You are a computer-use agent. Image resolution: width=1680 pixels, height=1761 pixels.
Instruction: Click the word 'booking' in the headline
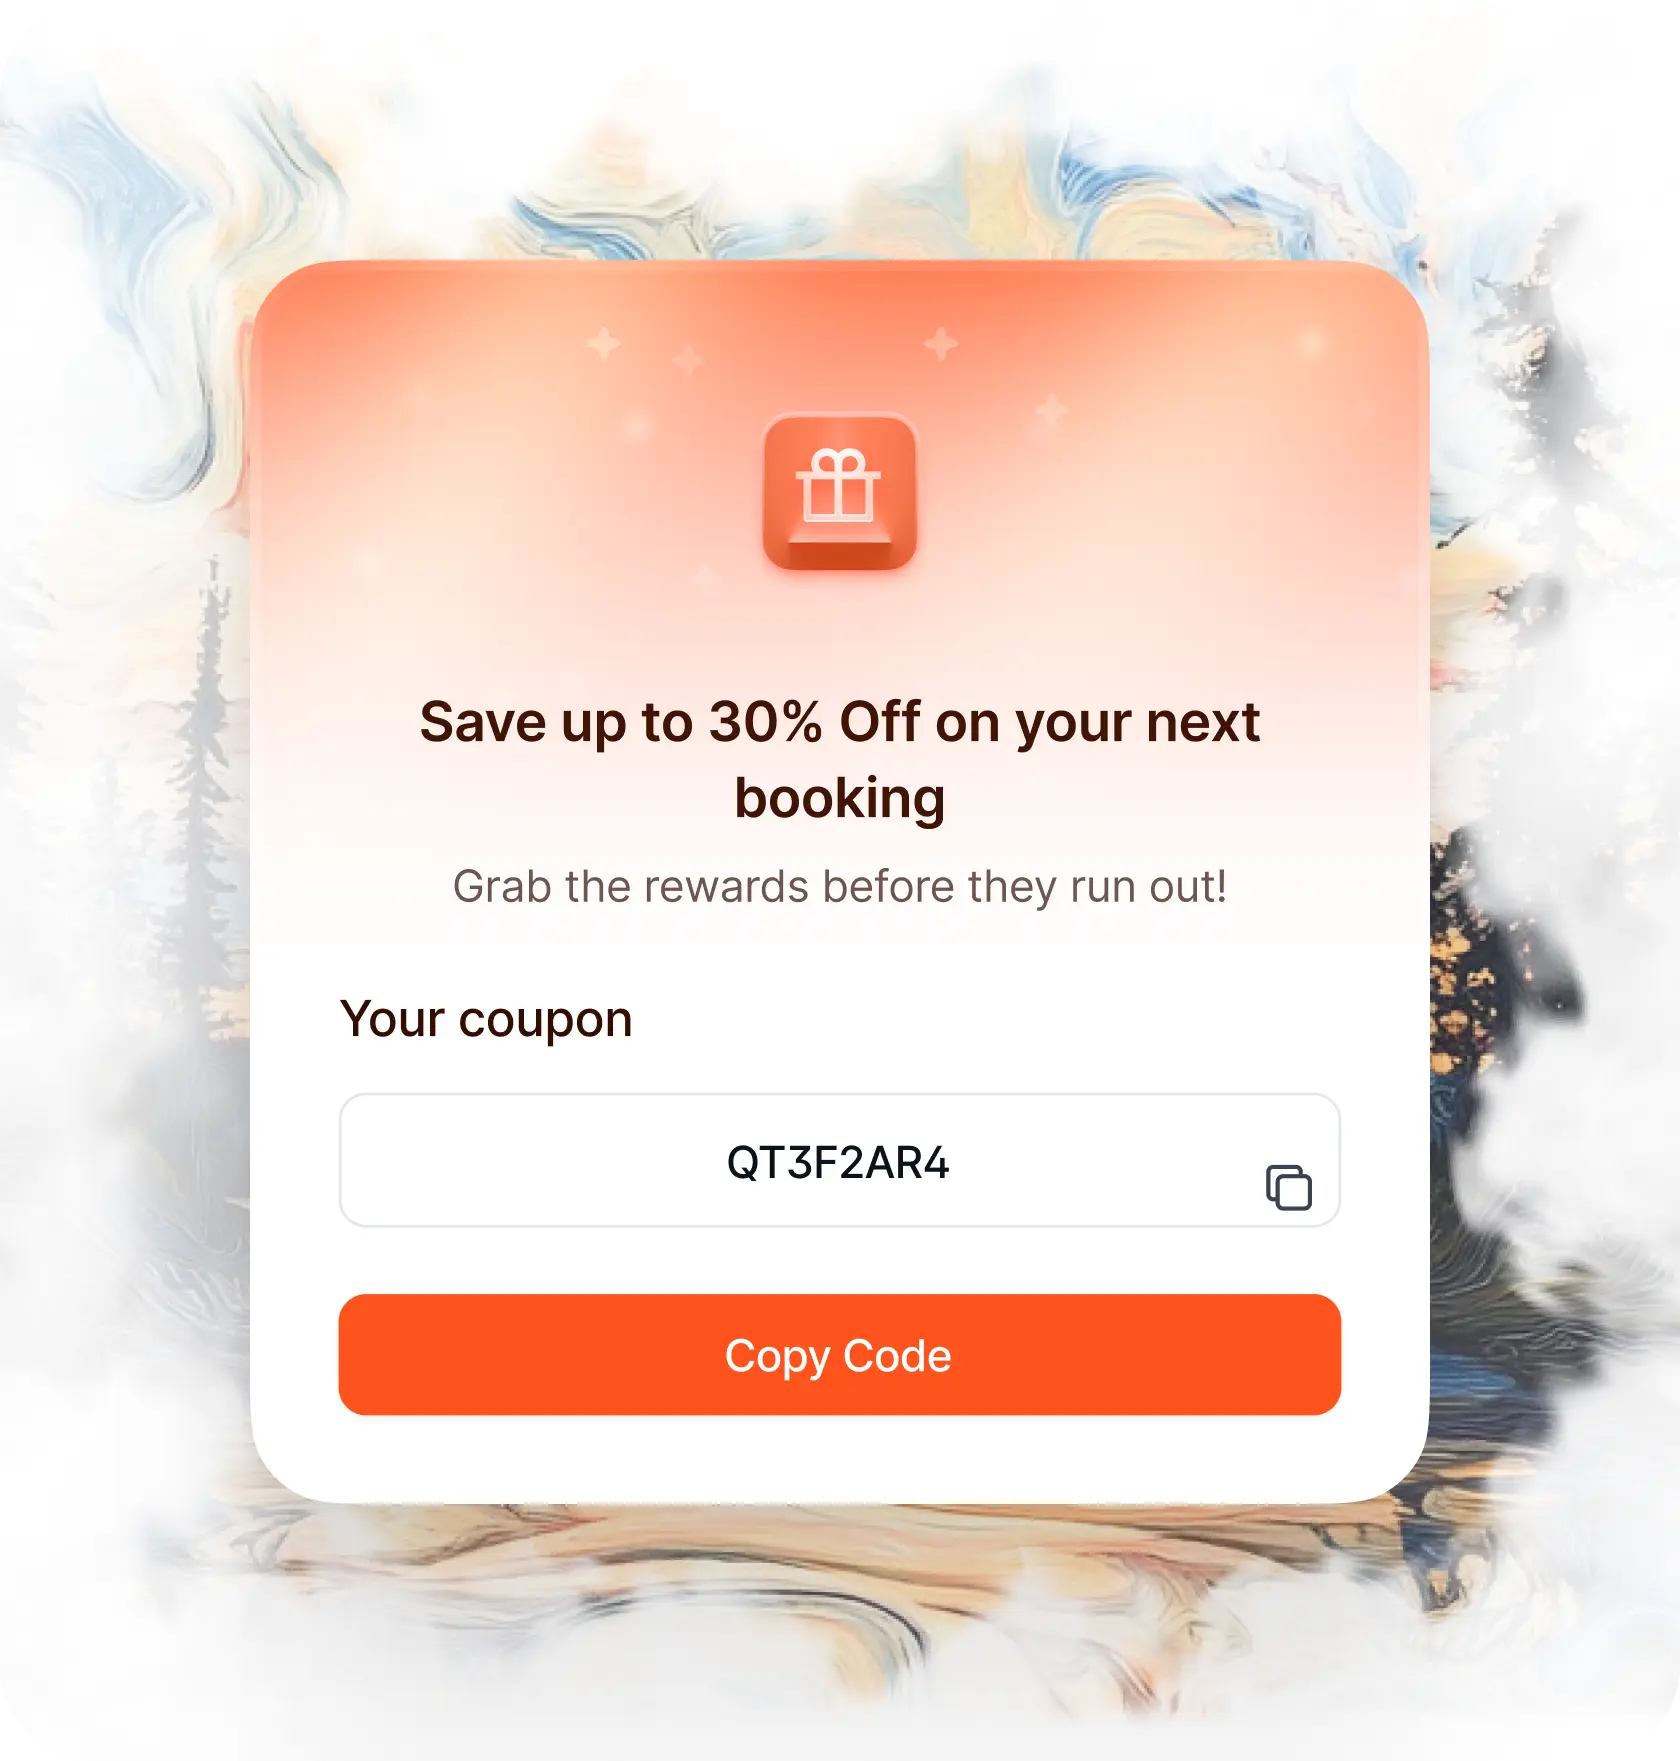click(839, 798)
